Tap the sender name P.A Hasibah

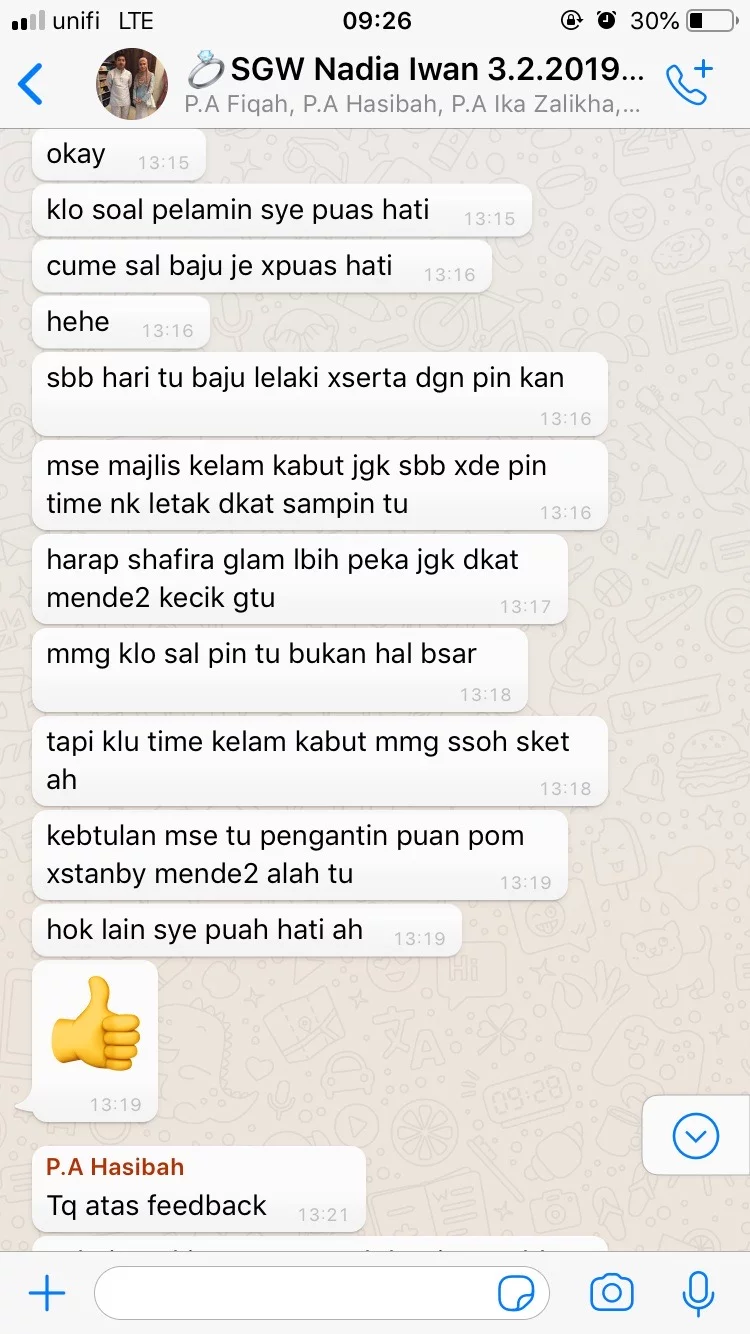point(115,1167)
